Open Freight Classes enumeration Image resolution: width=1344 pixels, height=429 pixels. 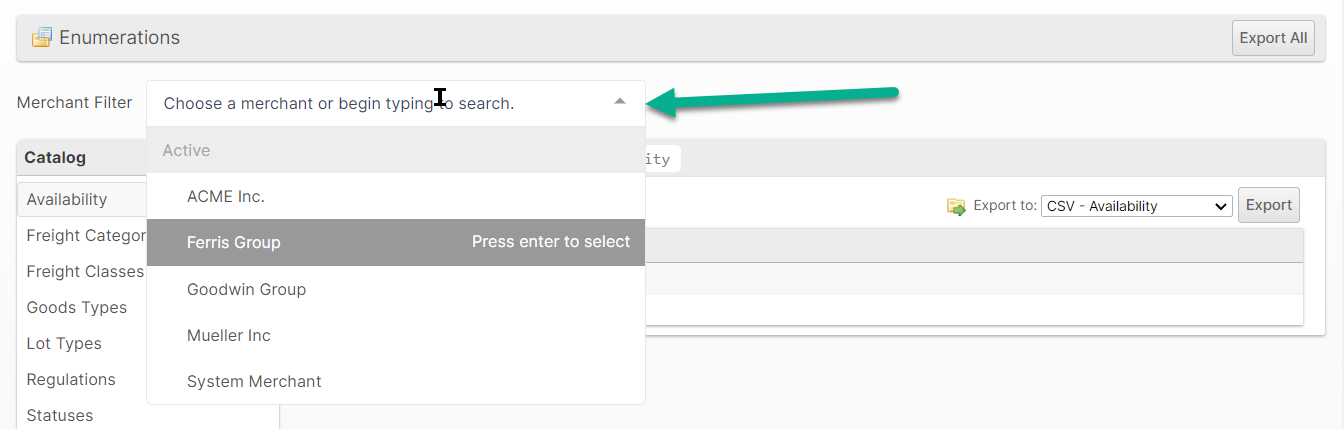tap(85, 272)
